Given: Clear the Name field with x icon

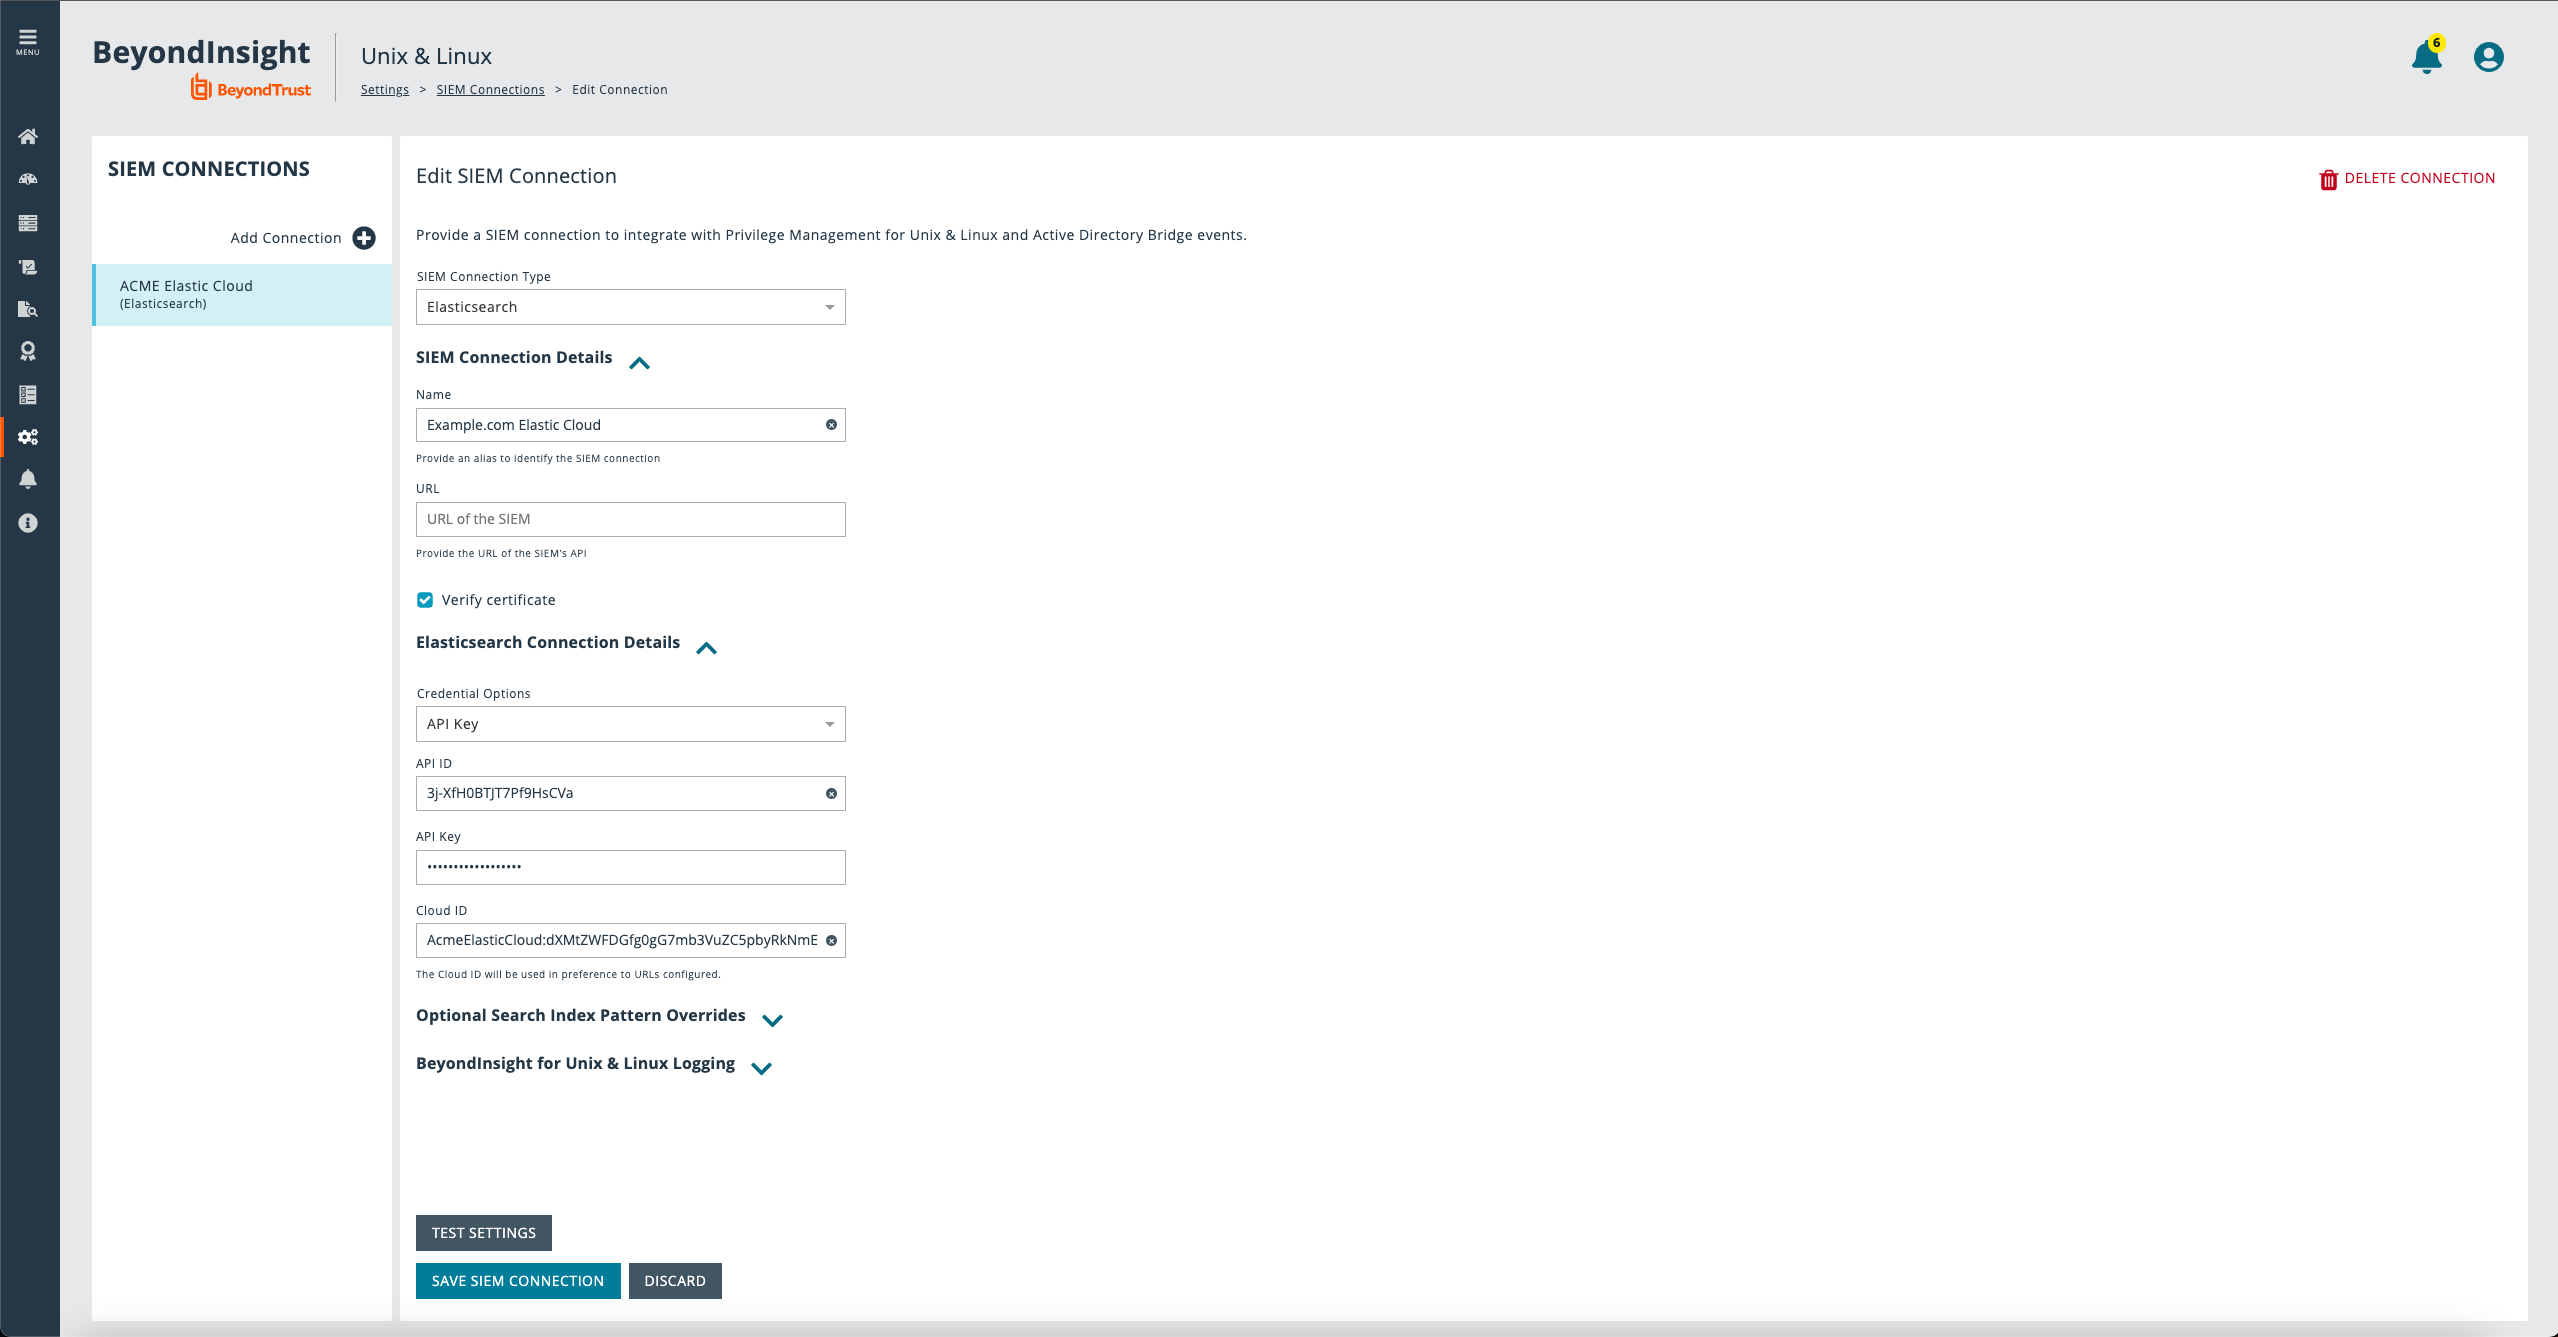Looking at the screenshot, I should [831, 425].
